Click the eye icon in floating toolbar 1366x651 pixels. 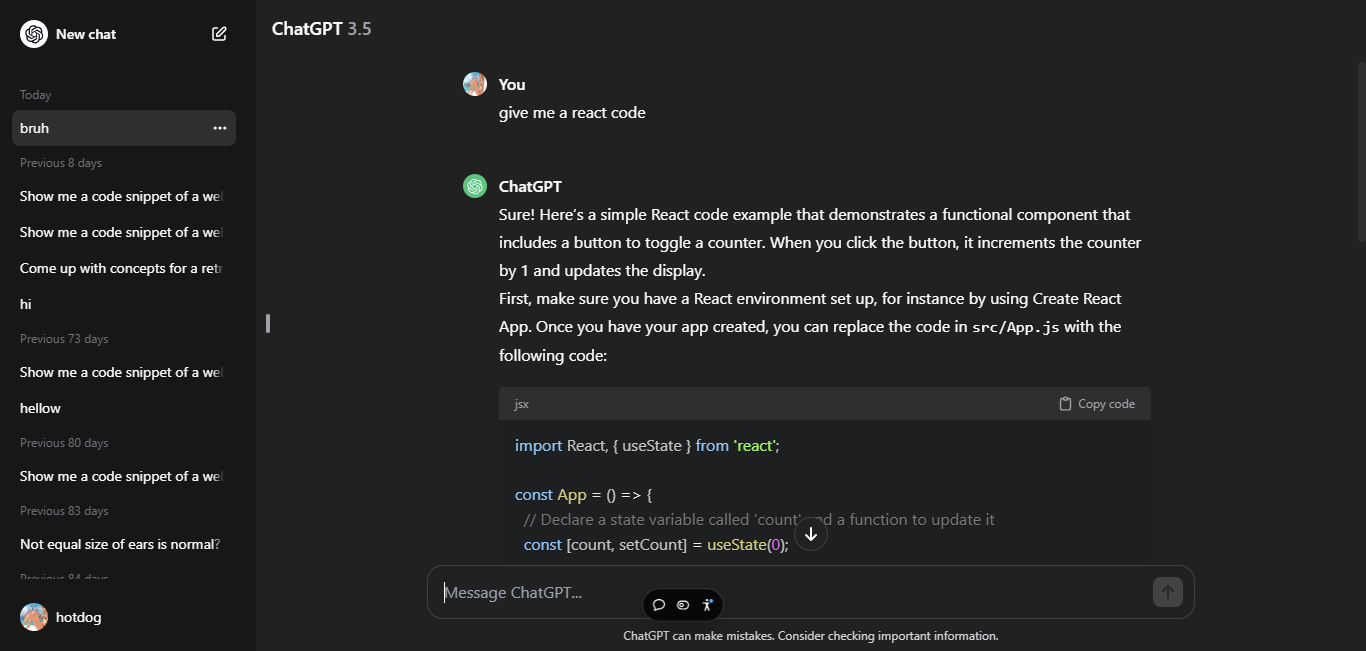(683, 605)
